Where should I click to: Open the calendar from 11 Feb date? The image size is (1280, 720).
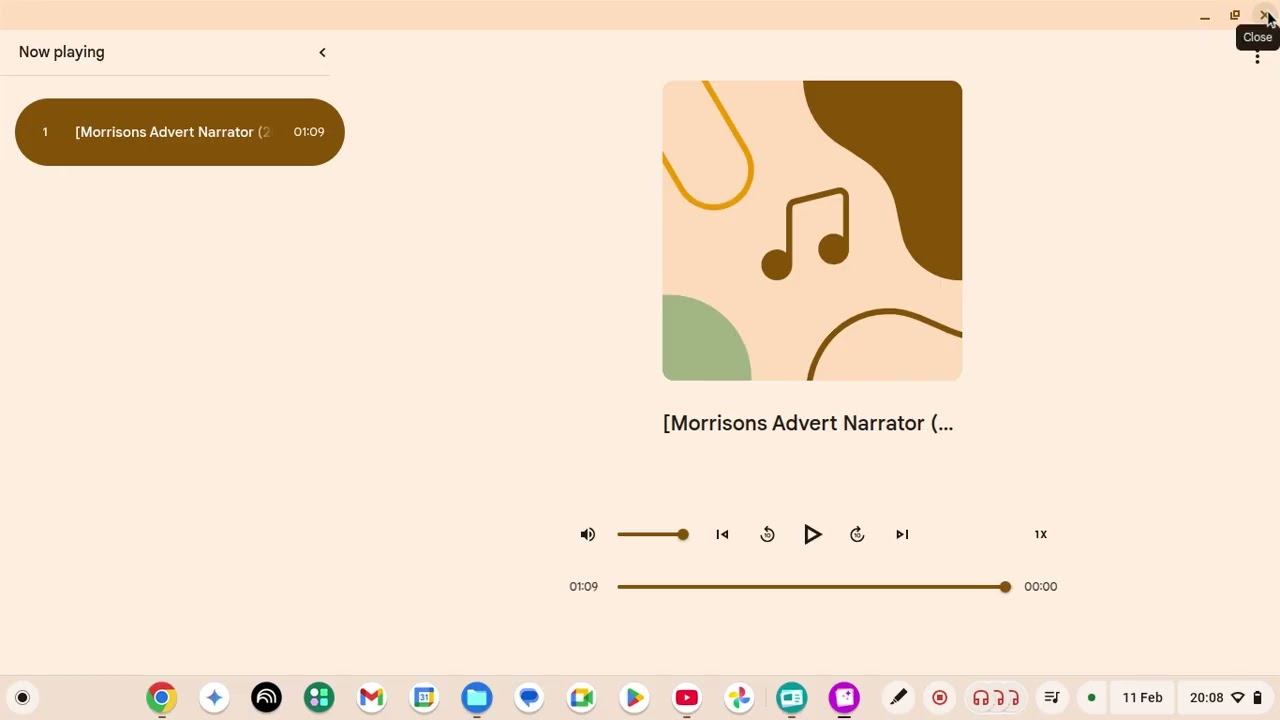pyautogui.click(x=1142, y=698)
